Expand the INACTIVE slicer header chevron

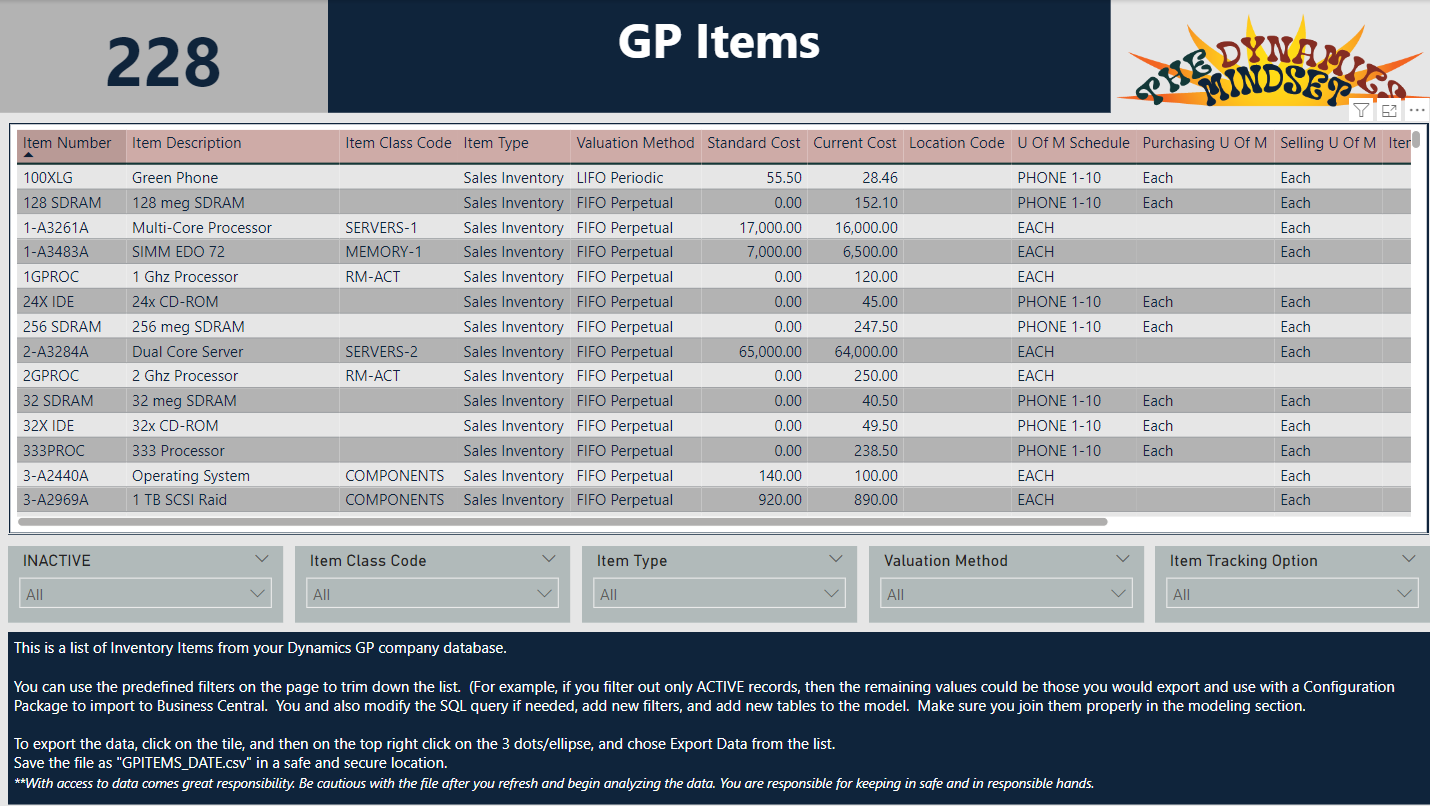(262, 559)
